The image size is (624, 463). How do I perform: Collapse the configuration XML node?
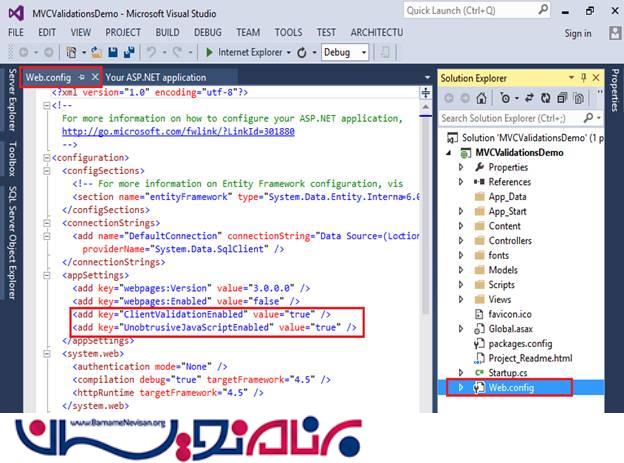tap(46, 157)
